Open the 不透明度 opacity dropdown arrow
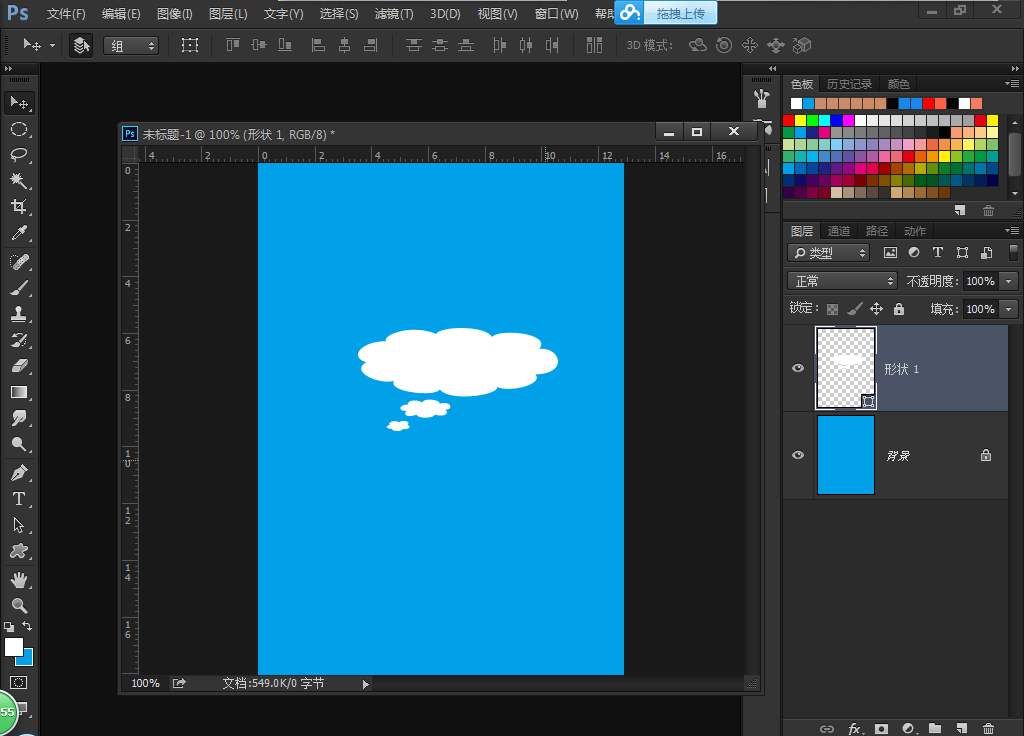Screen dimensions: 1024x736 pyautogui.click(x=1008, y=282)
